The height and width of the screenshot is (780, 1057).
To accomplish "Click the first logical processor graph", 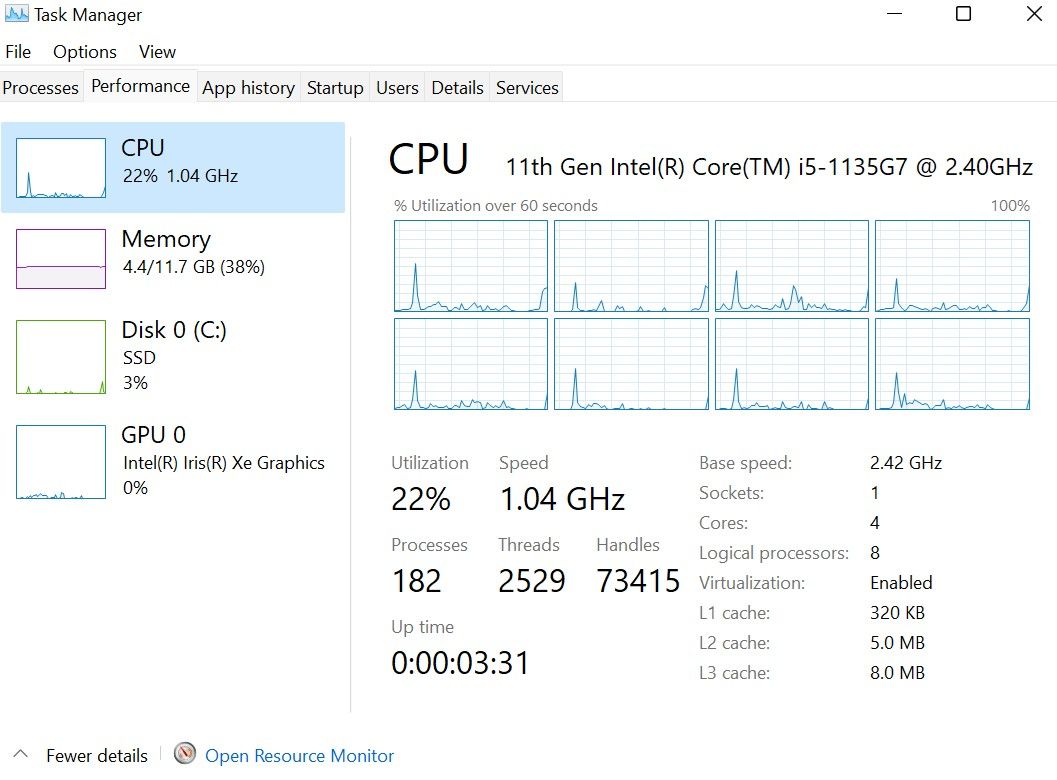I will click(x=470, y=265).
